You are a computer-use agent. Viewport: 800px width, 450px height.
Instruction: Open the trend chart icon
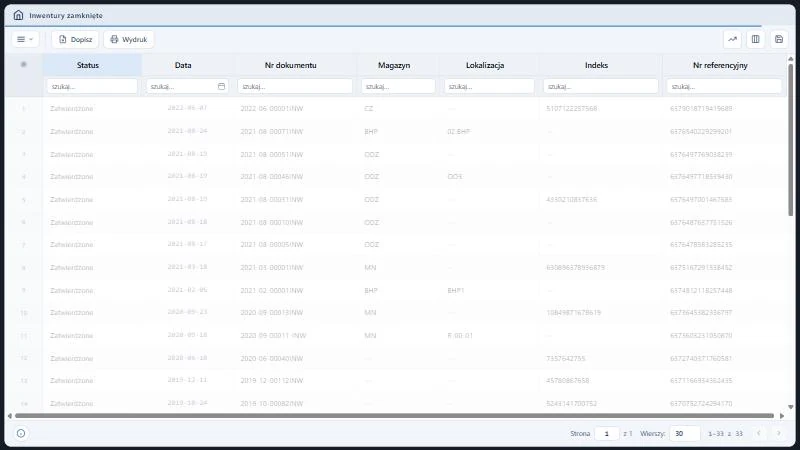tap(732, 39)
